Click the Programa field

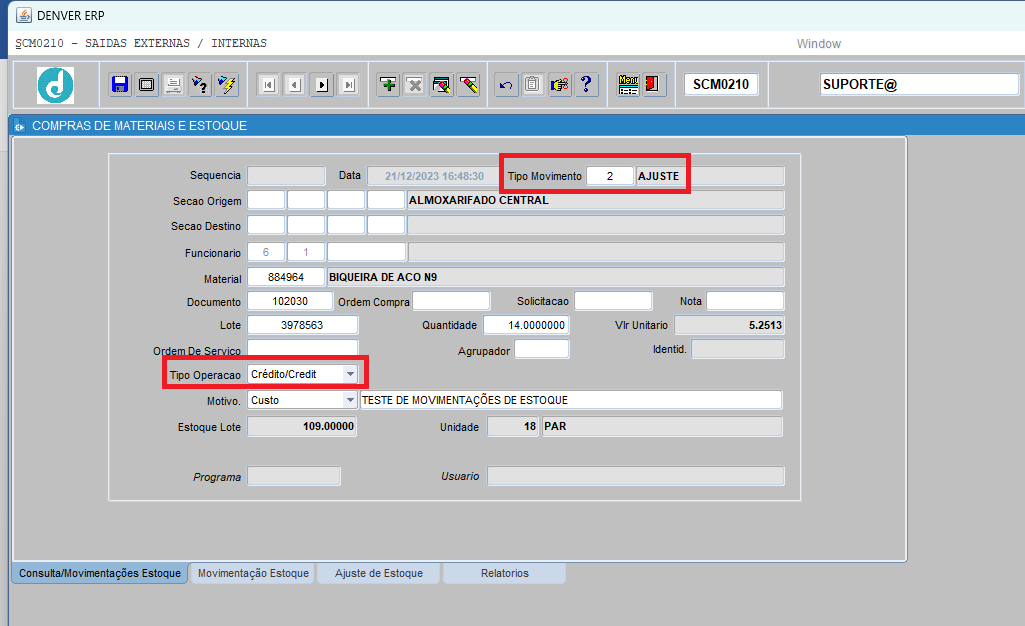pyautogui.click(x=294, y=476)
